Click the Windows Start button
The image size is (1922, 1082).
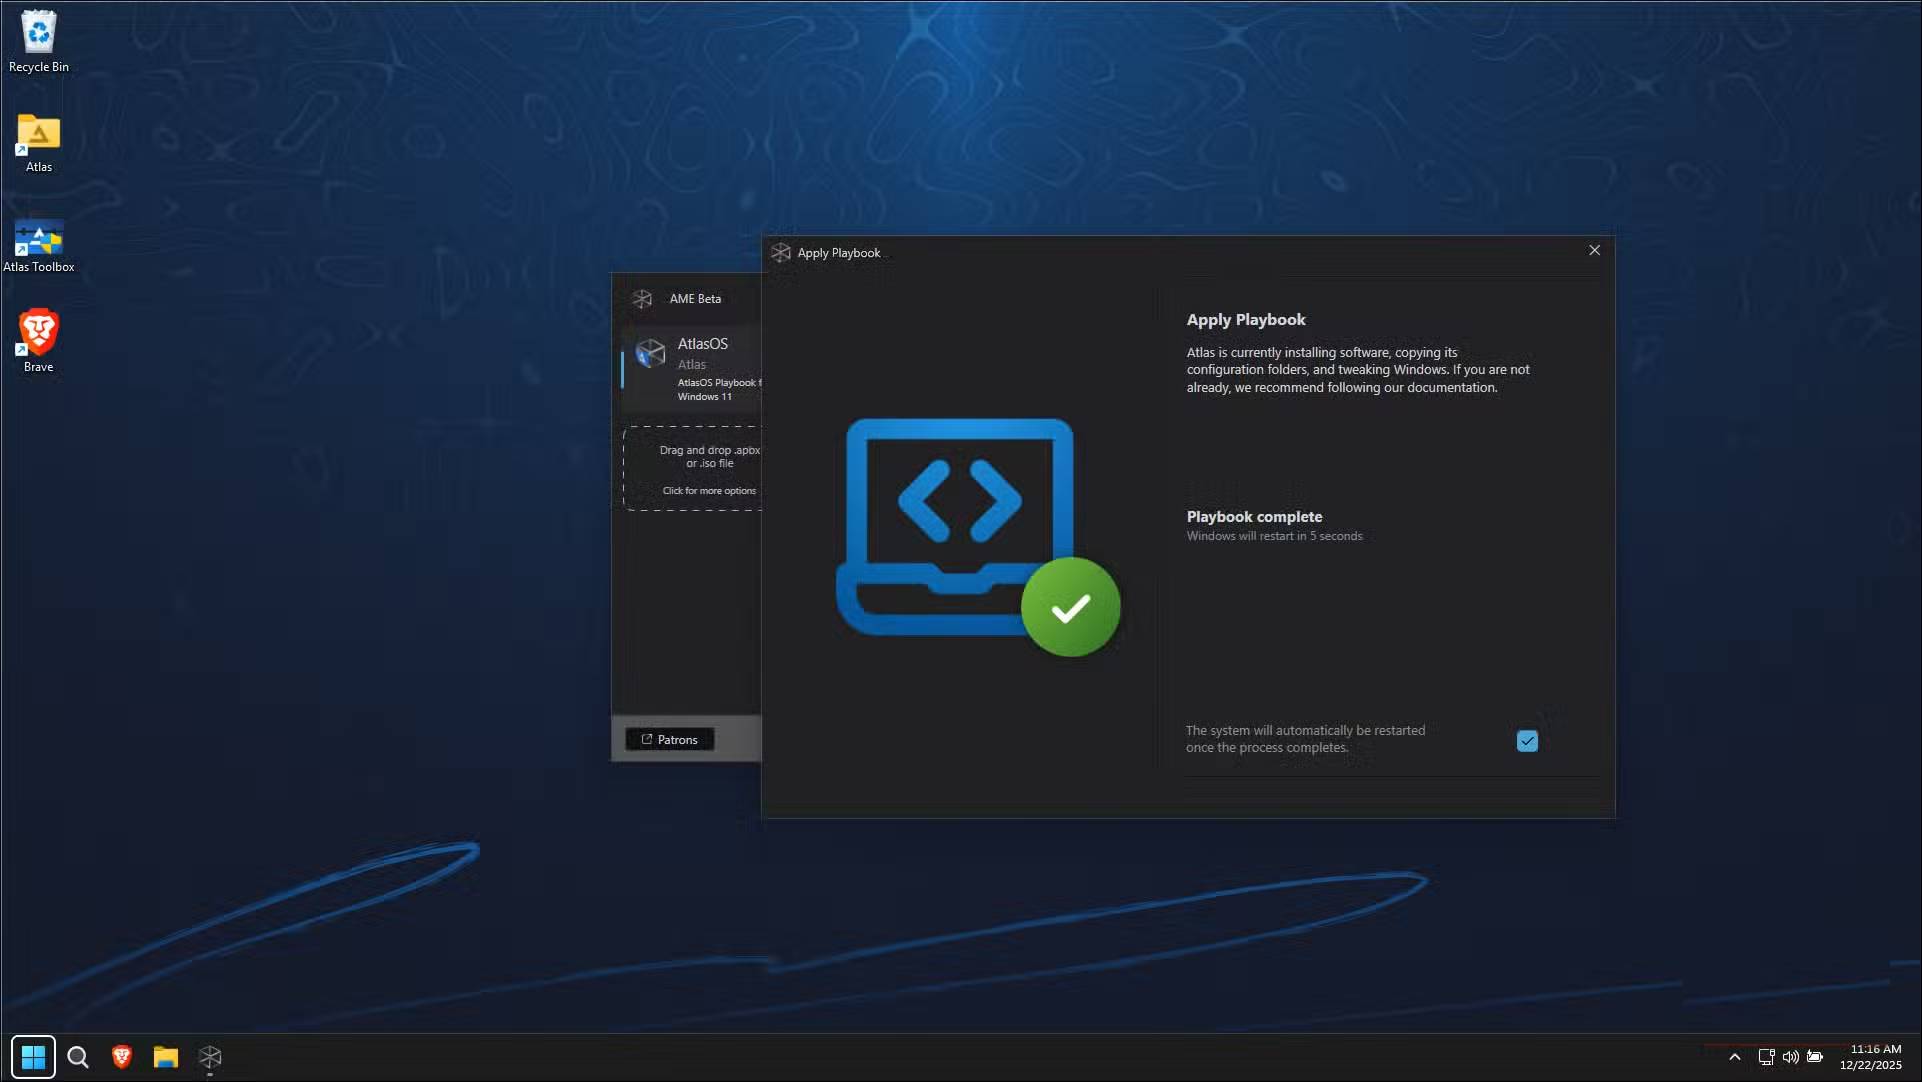click(x=33, y=1057)
